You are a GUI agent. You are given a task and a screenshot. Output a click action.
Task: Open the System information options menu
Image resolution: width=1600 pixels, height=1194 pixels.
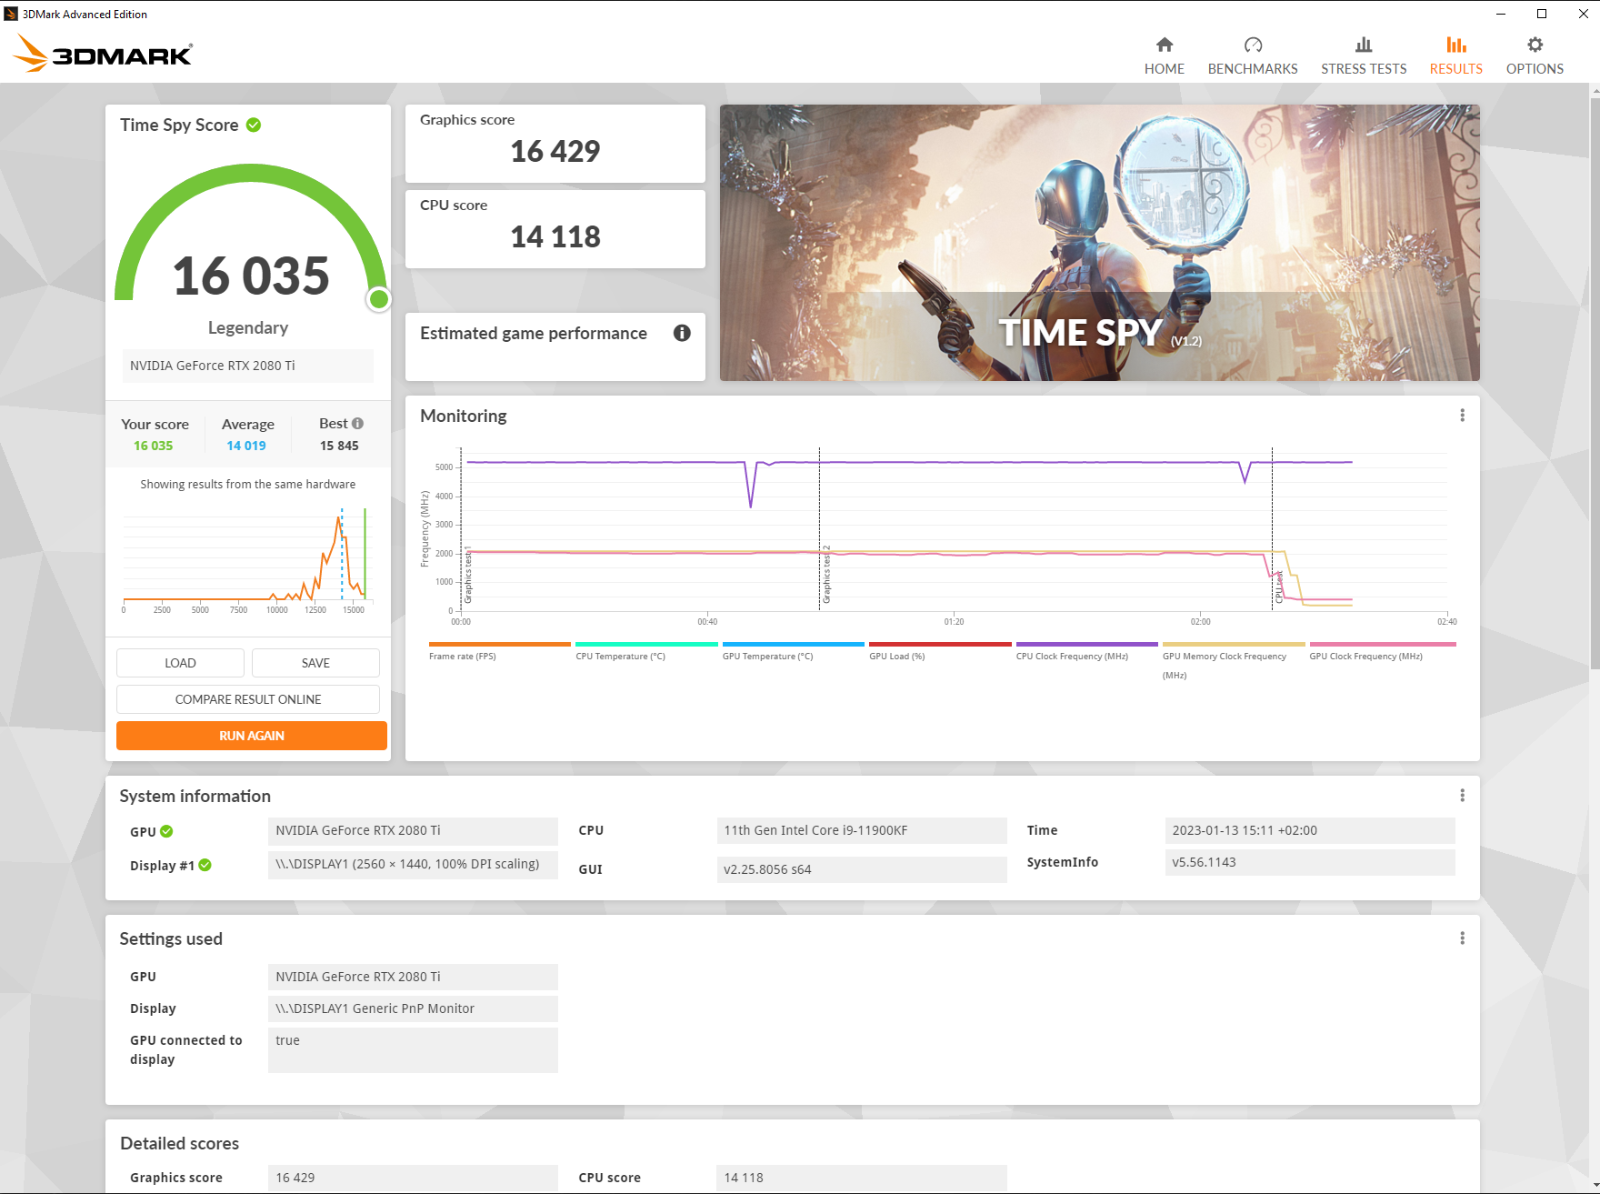pyautogui.click(x=1462, y=795)
